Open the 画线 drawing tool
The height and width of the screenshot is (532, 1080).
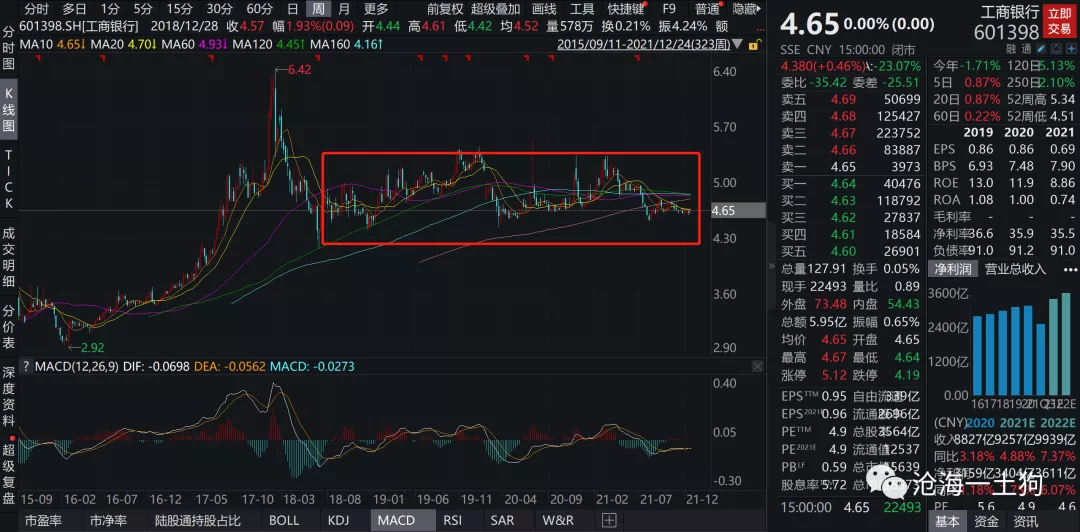(x=544, y=9)
